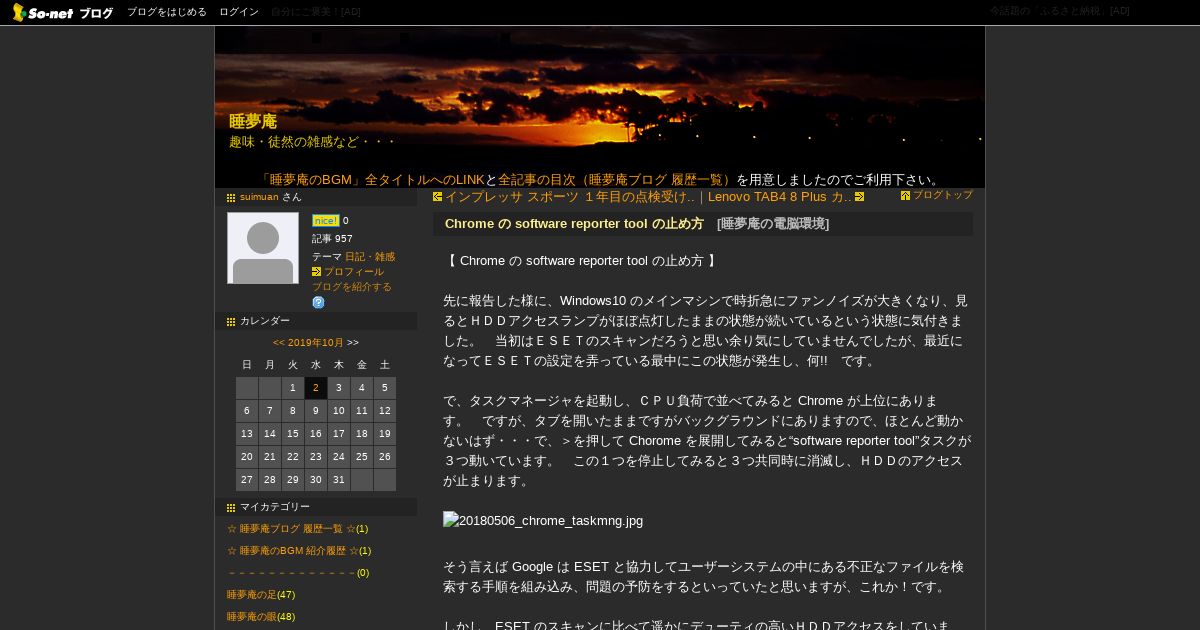Open the 睡夢庵の眼 category
Image resolution: width=1200 pixels, height=630 pixels.
[x=252, y=617]
